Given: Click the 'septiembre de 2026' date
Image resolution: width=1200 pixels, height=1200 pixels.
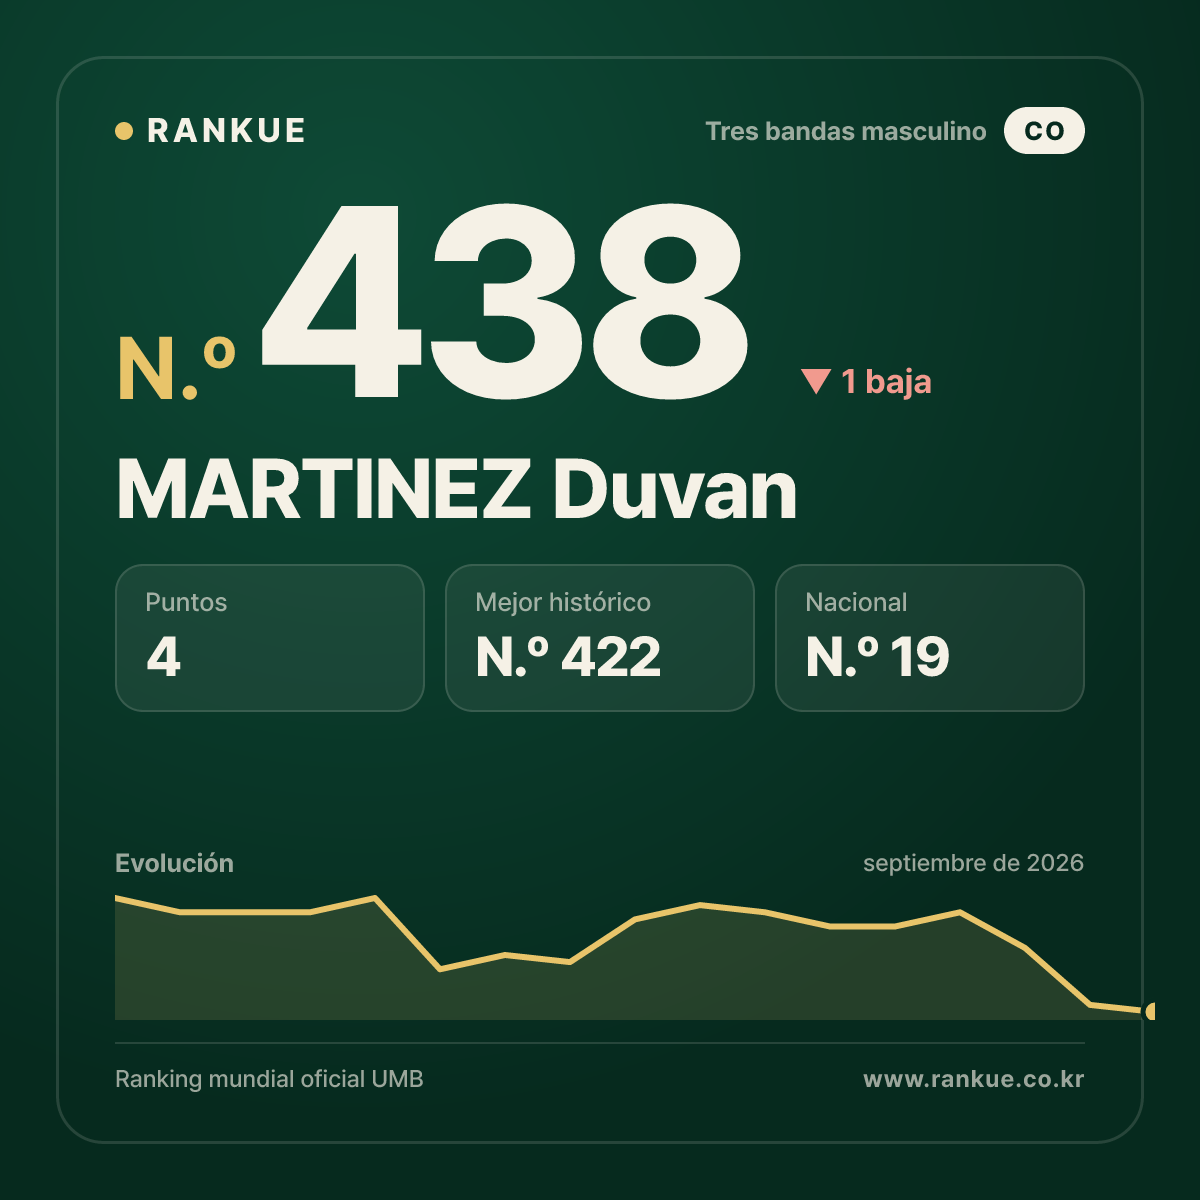Looking at the screenshot, I should [973, 863].
